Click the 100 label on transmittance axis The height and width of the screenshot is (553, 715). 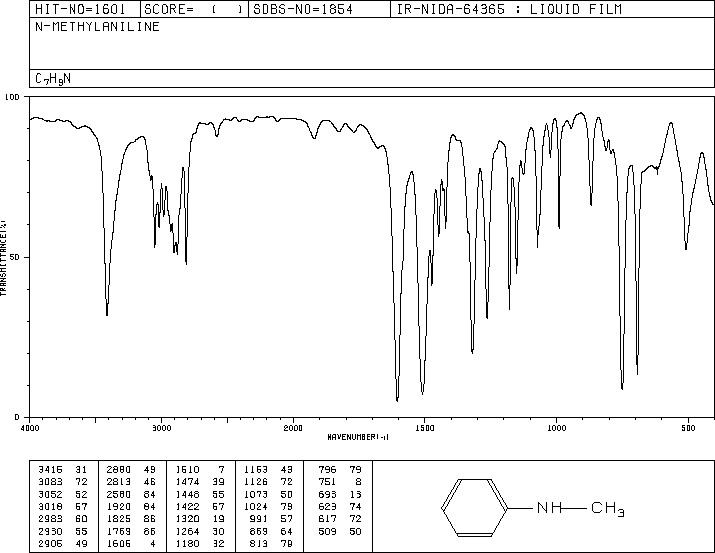12,97
